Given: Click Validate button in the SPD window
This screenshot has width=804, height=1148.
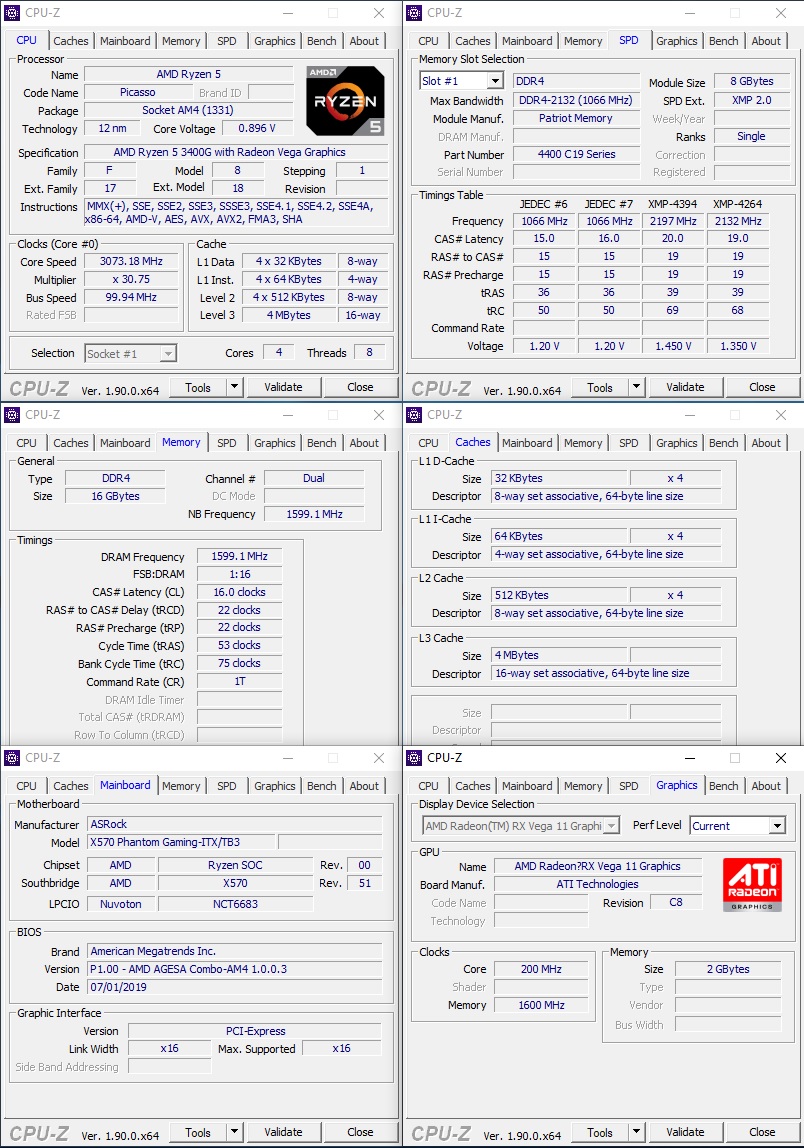Looking at the screenshot, I should click(x=685, y=387).
